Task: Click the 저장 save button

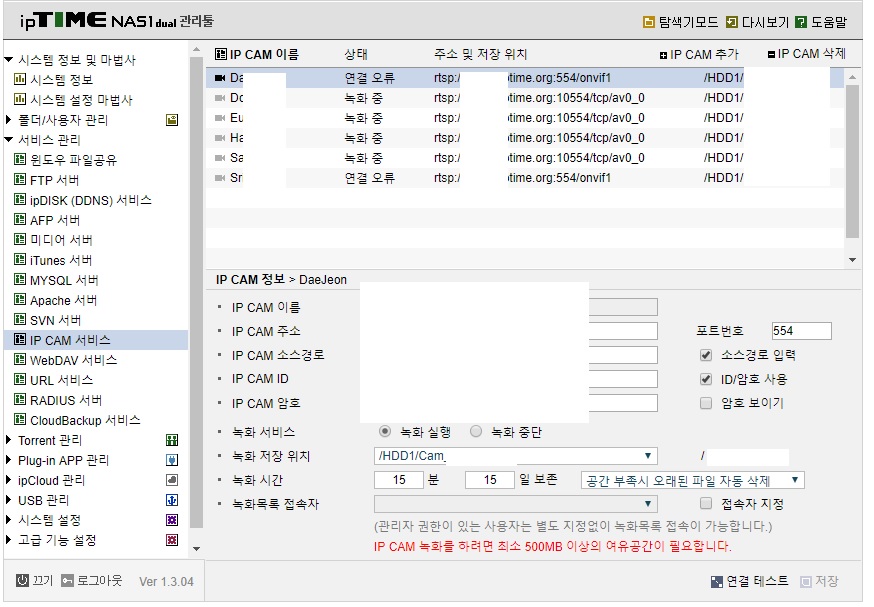Action: tap(819, 581)
